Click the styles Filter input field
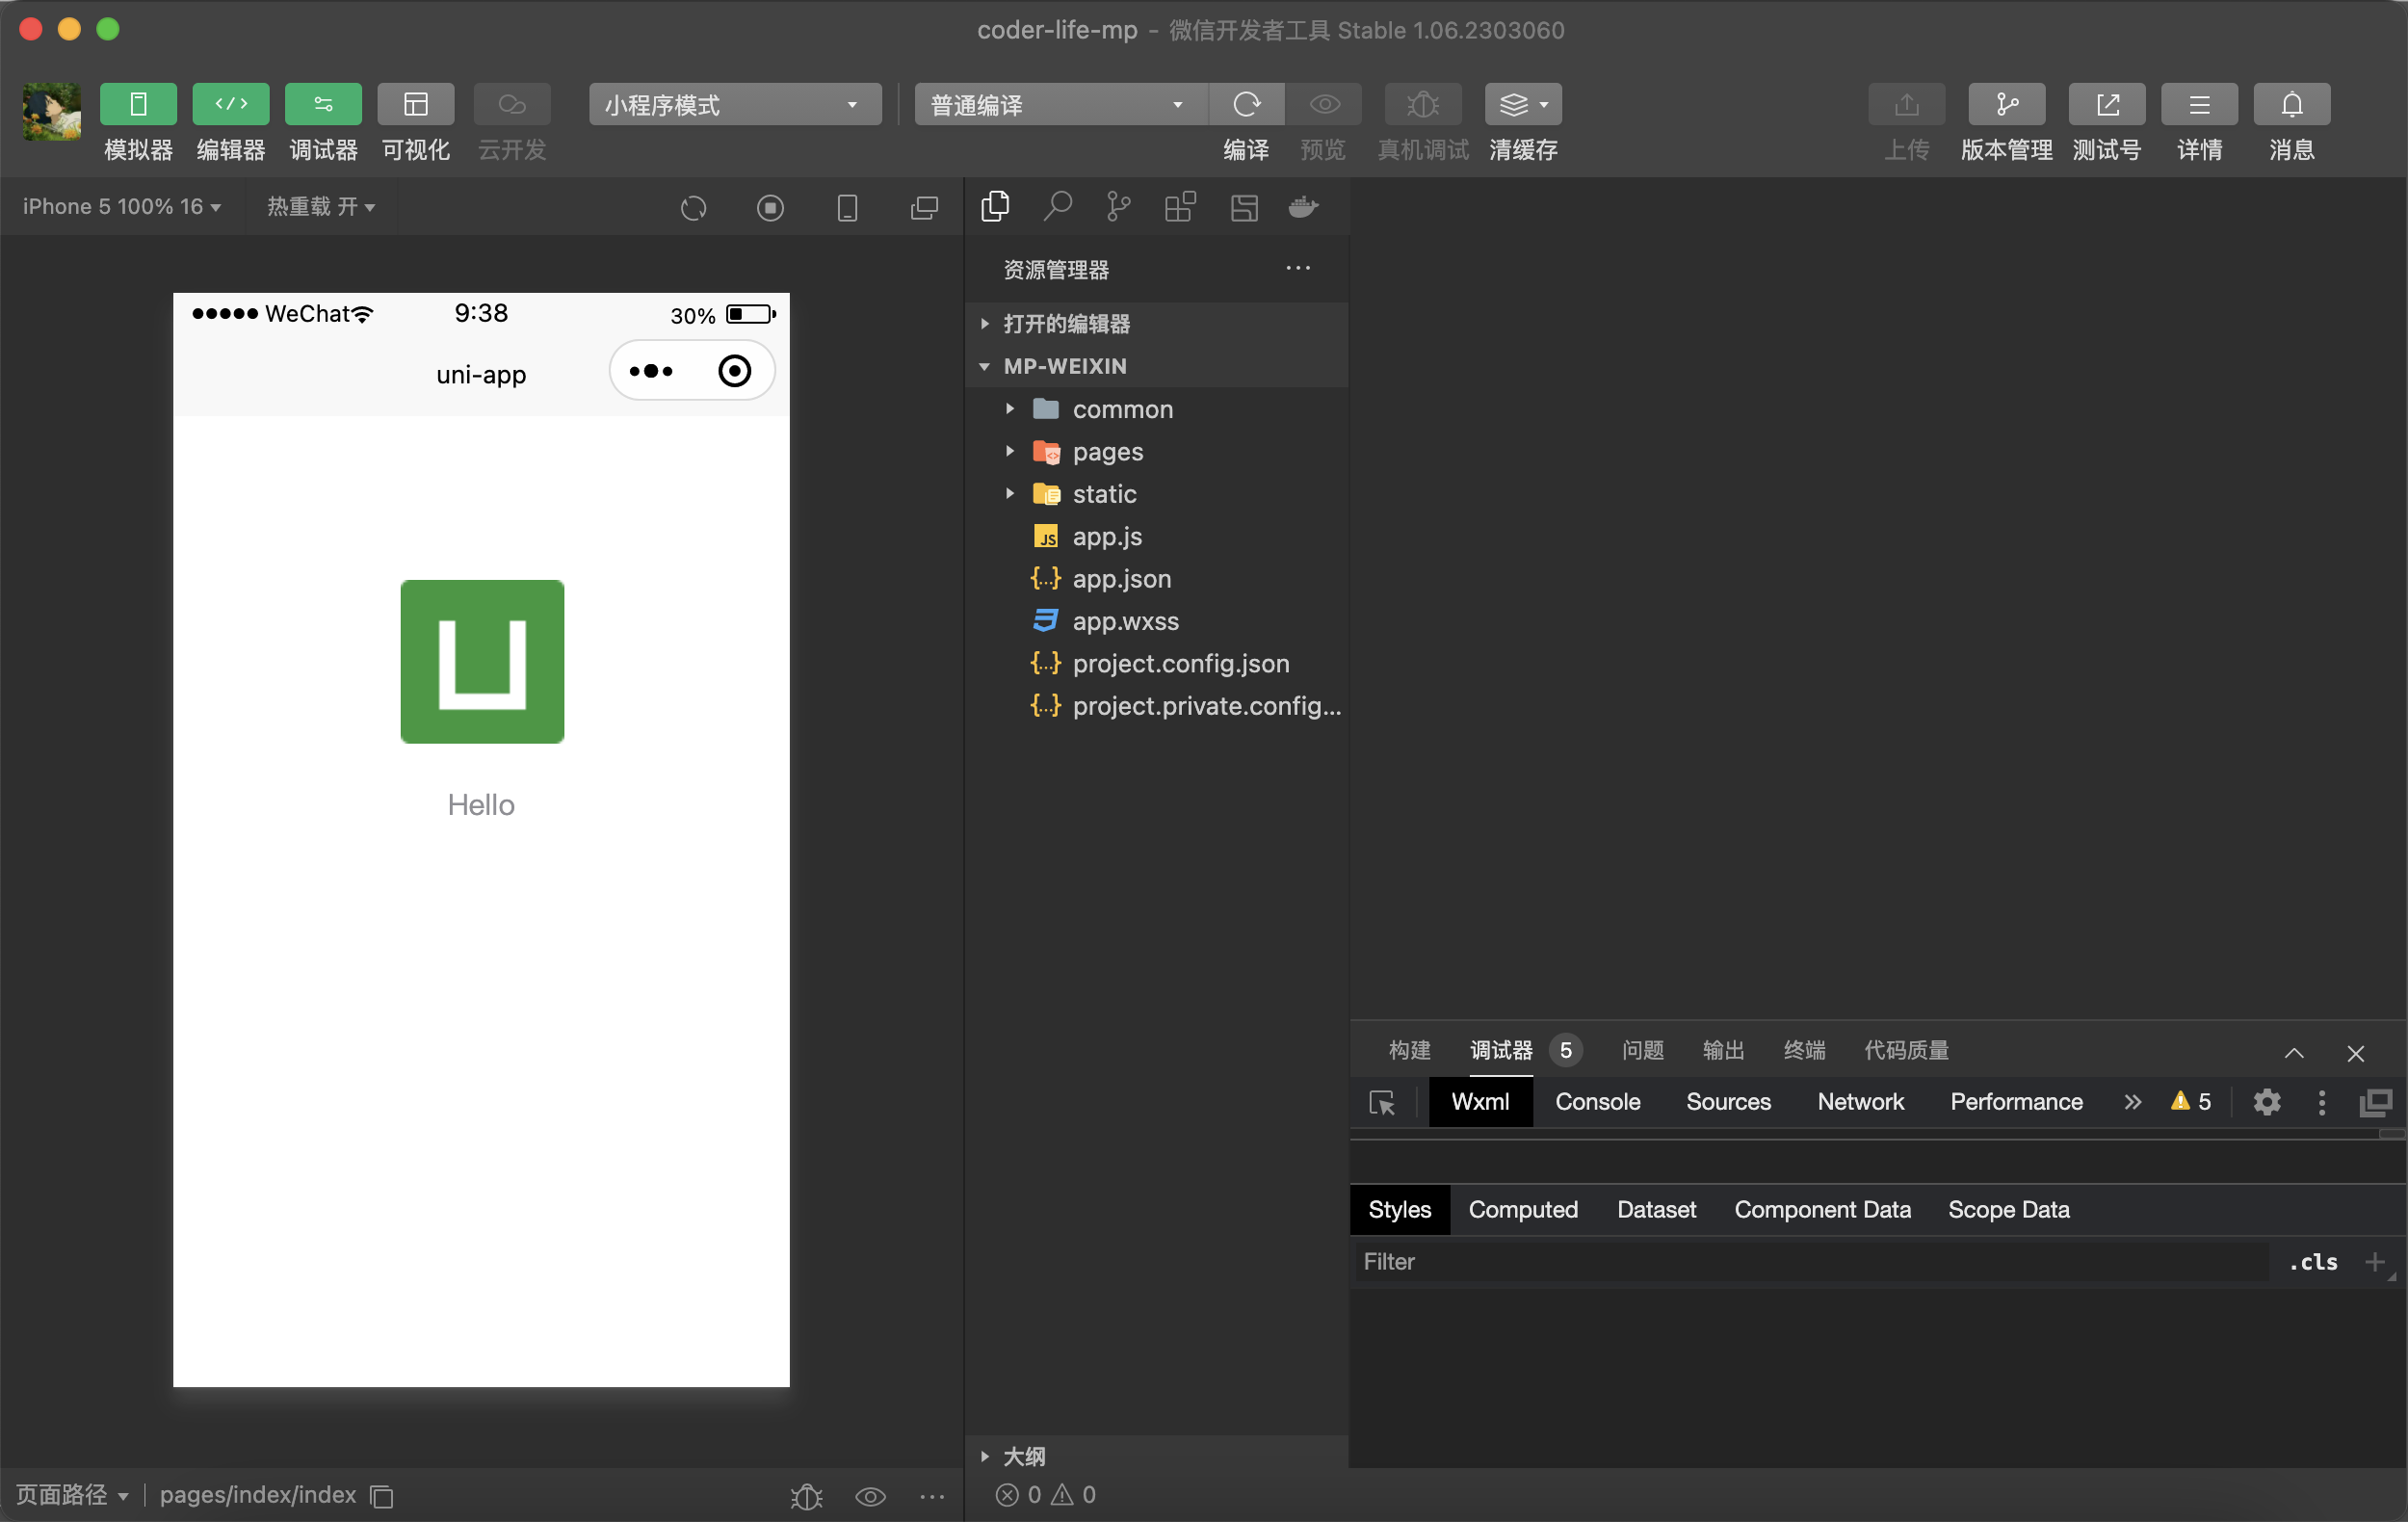The image size is (2408, 1522). [1810, 1262]
